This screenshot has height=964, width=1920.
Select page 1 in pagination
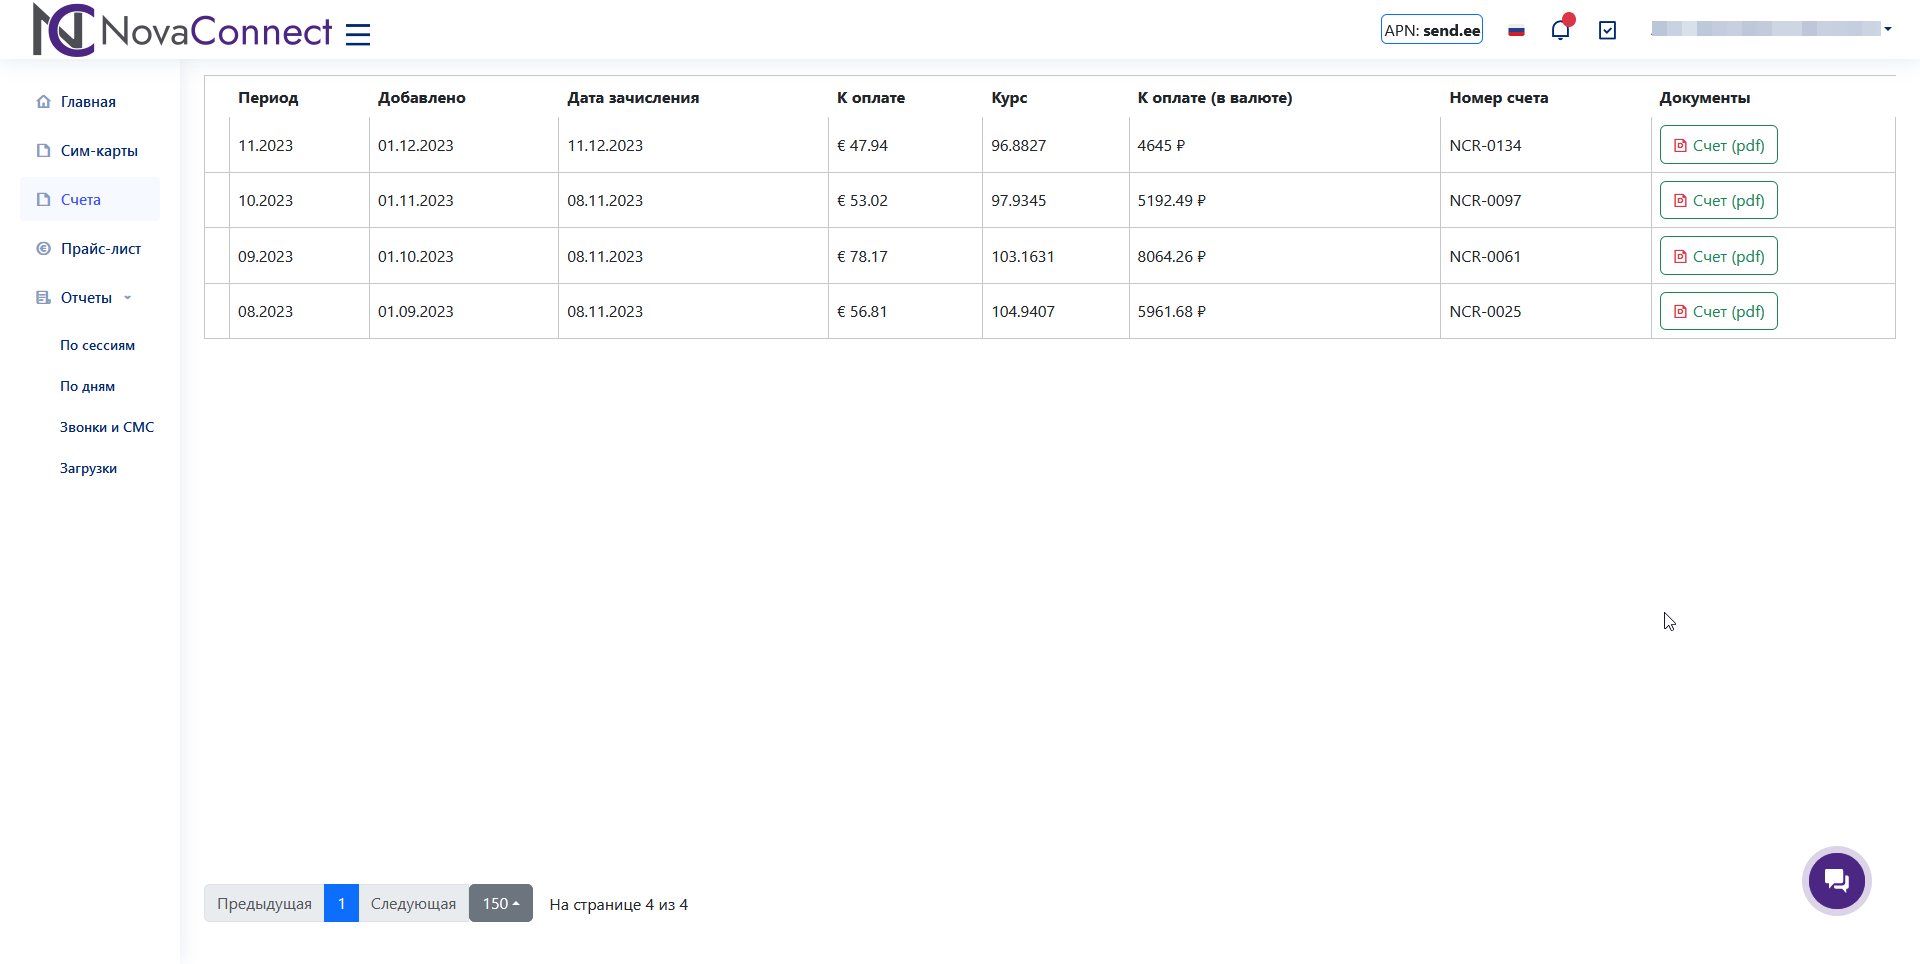341,904
